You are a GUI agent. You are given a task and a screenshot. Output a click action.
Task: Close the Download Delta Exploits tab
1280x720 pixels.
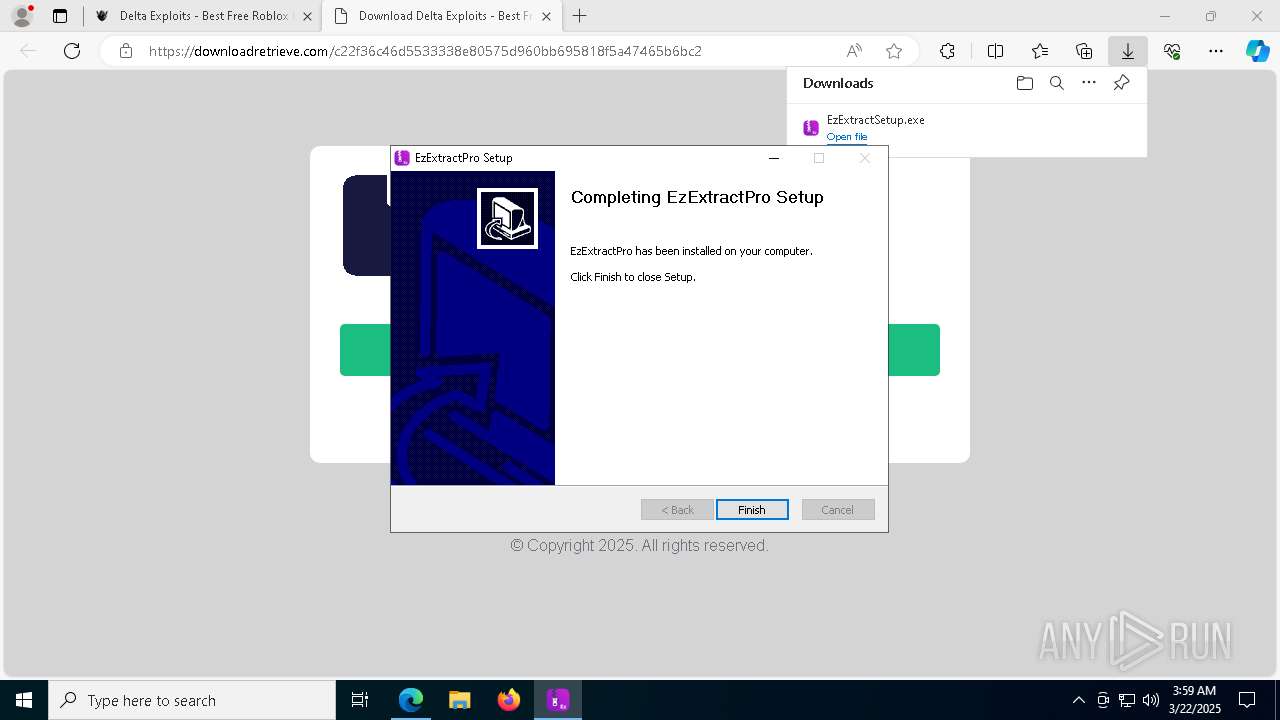pos(547,16)
